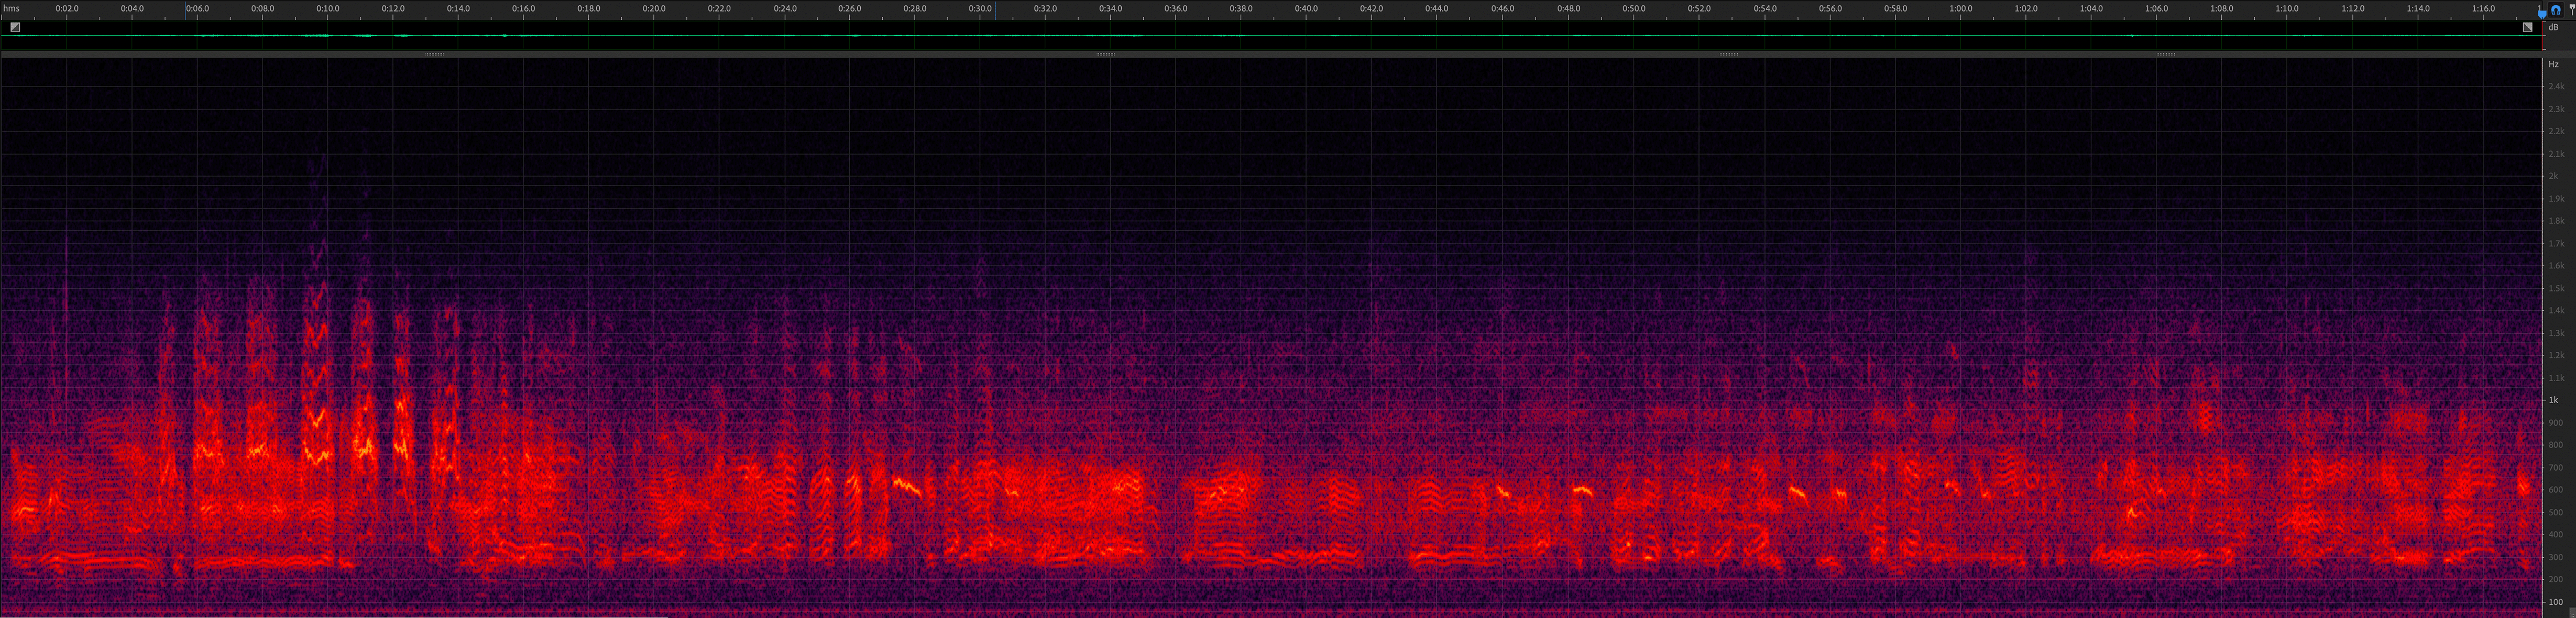Viewport: 2576px width, 618px height.
Task: Click the fade-in handle on the waveform
Action: 15,27
